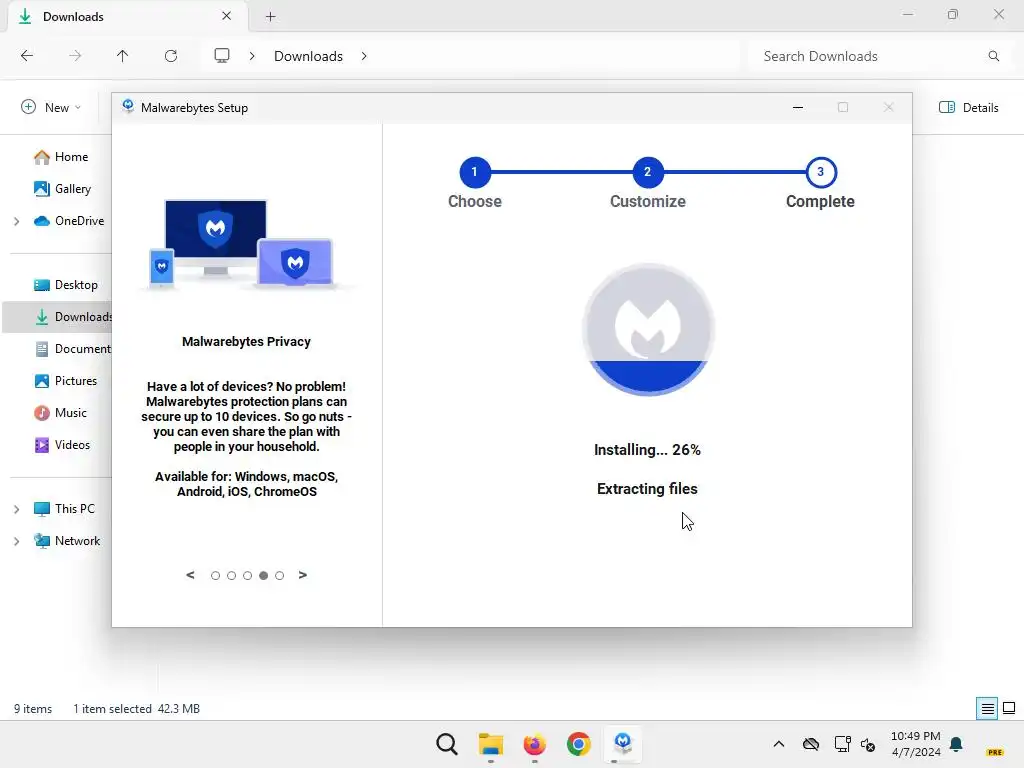Select OneDrive in the sidebar
Screen dimensions: 1024x768
tap(69, 221)
